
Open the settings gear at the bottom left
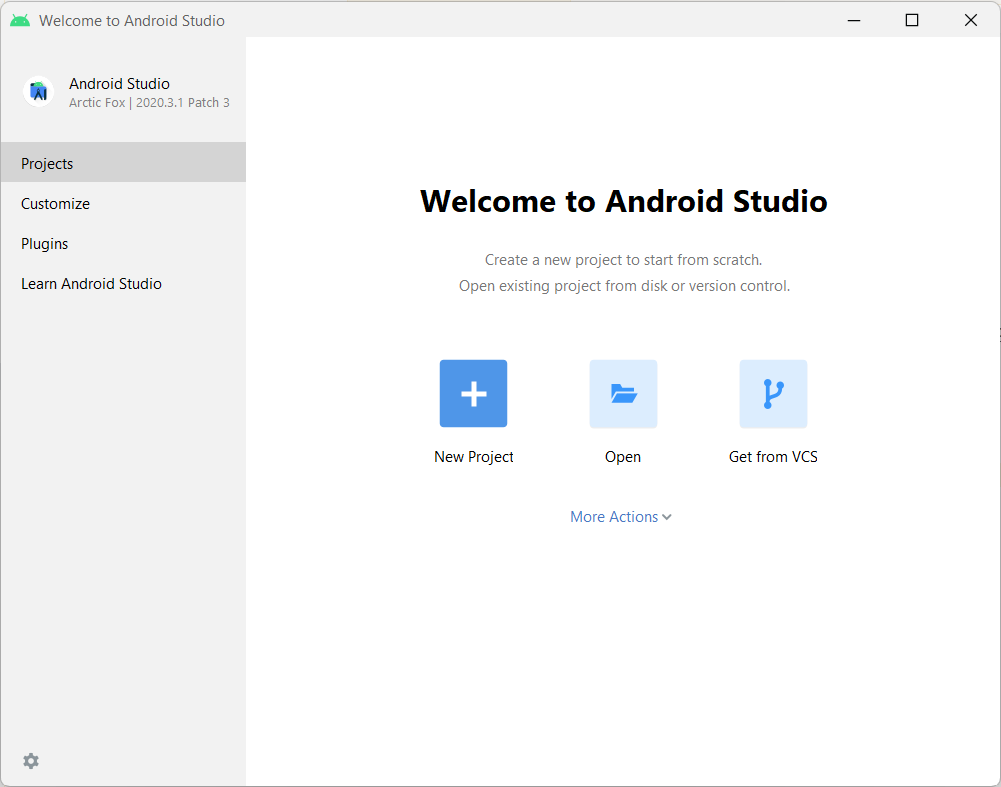click(x=30, y=761)
